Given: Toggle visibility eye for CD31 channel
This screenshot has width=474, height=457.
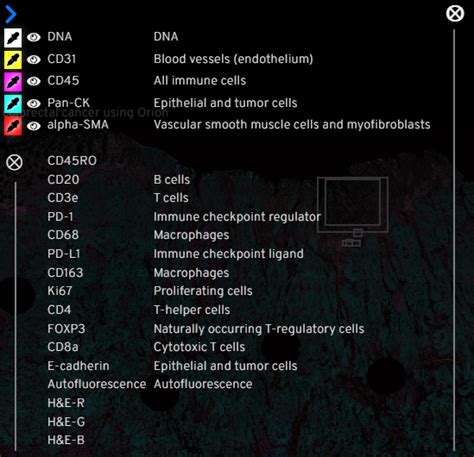Looking at the screenshot, I should (34, 59).
